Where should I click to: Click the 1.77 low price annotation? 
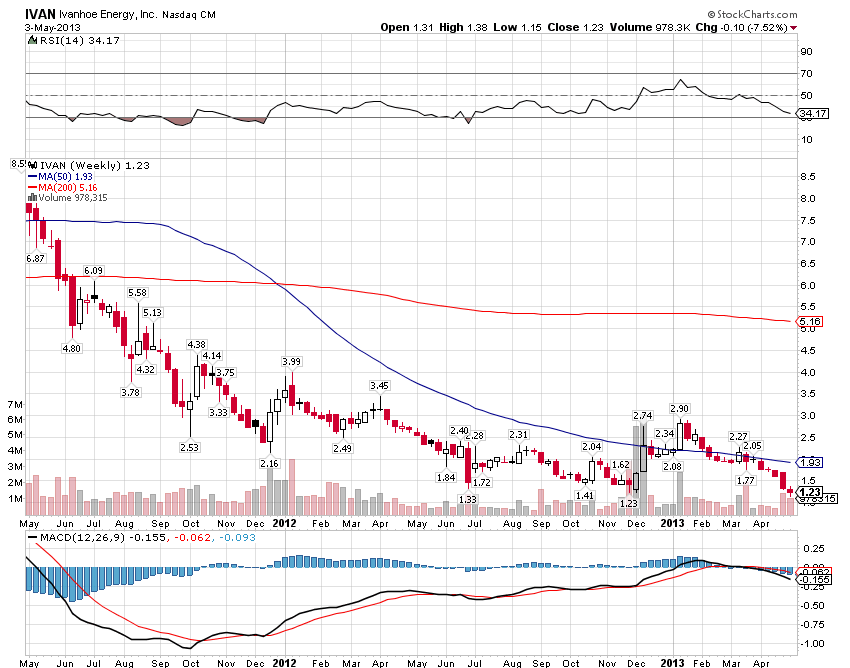746,481
